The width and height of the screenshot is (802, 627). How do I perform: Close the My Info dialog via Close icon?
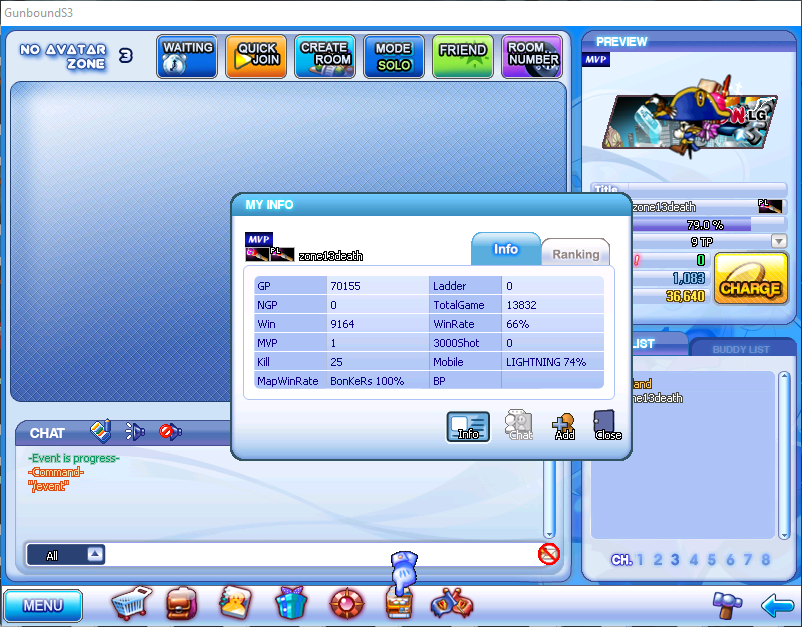click(x=607, y=426)
